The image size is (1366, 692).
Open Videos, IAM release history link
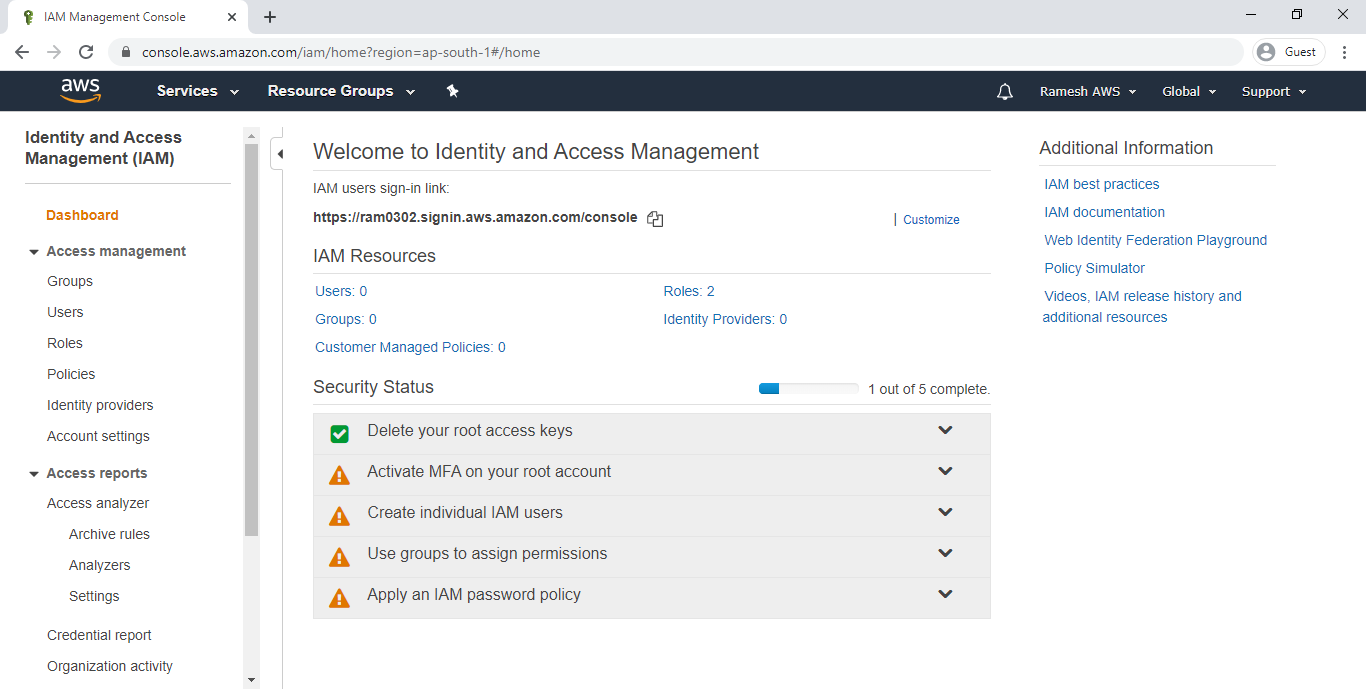click(x=1142, y=306)
